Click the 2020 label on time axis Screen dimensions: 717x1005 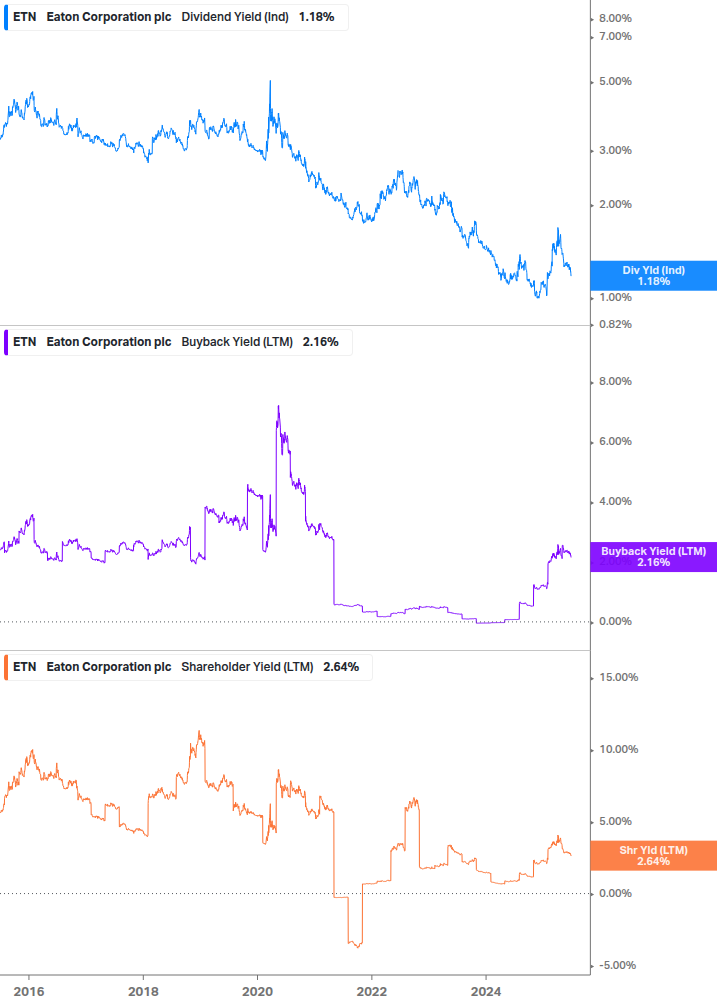[x=257, y=992]
